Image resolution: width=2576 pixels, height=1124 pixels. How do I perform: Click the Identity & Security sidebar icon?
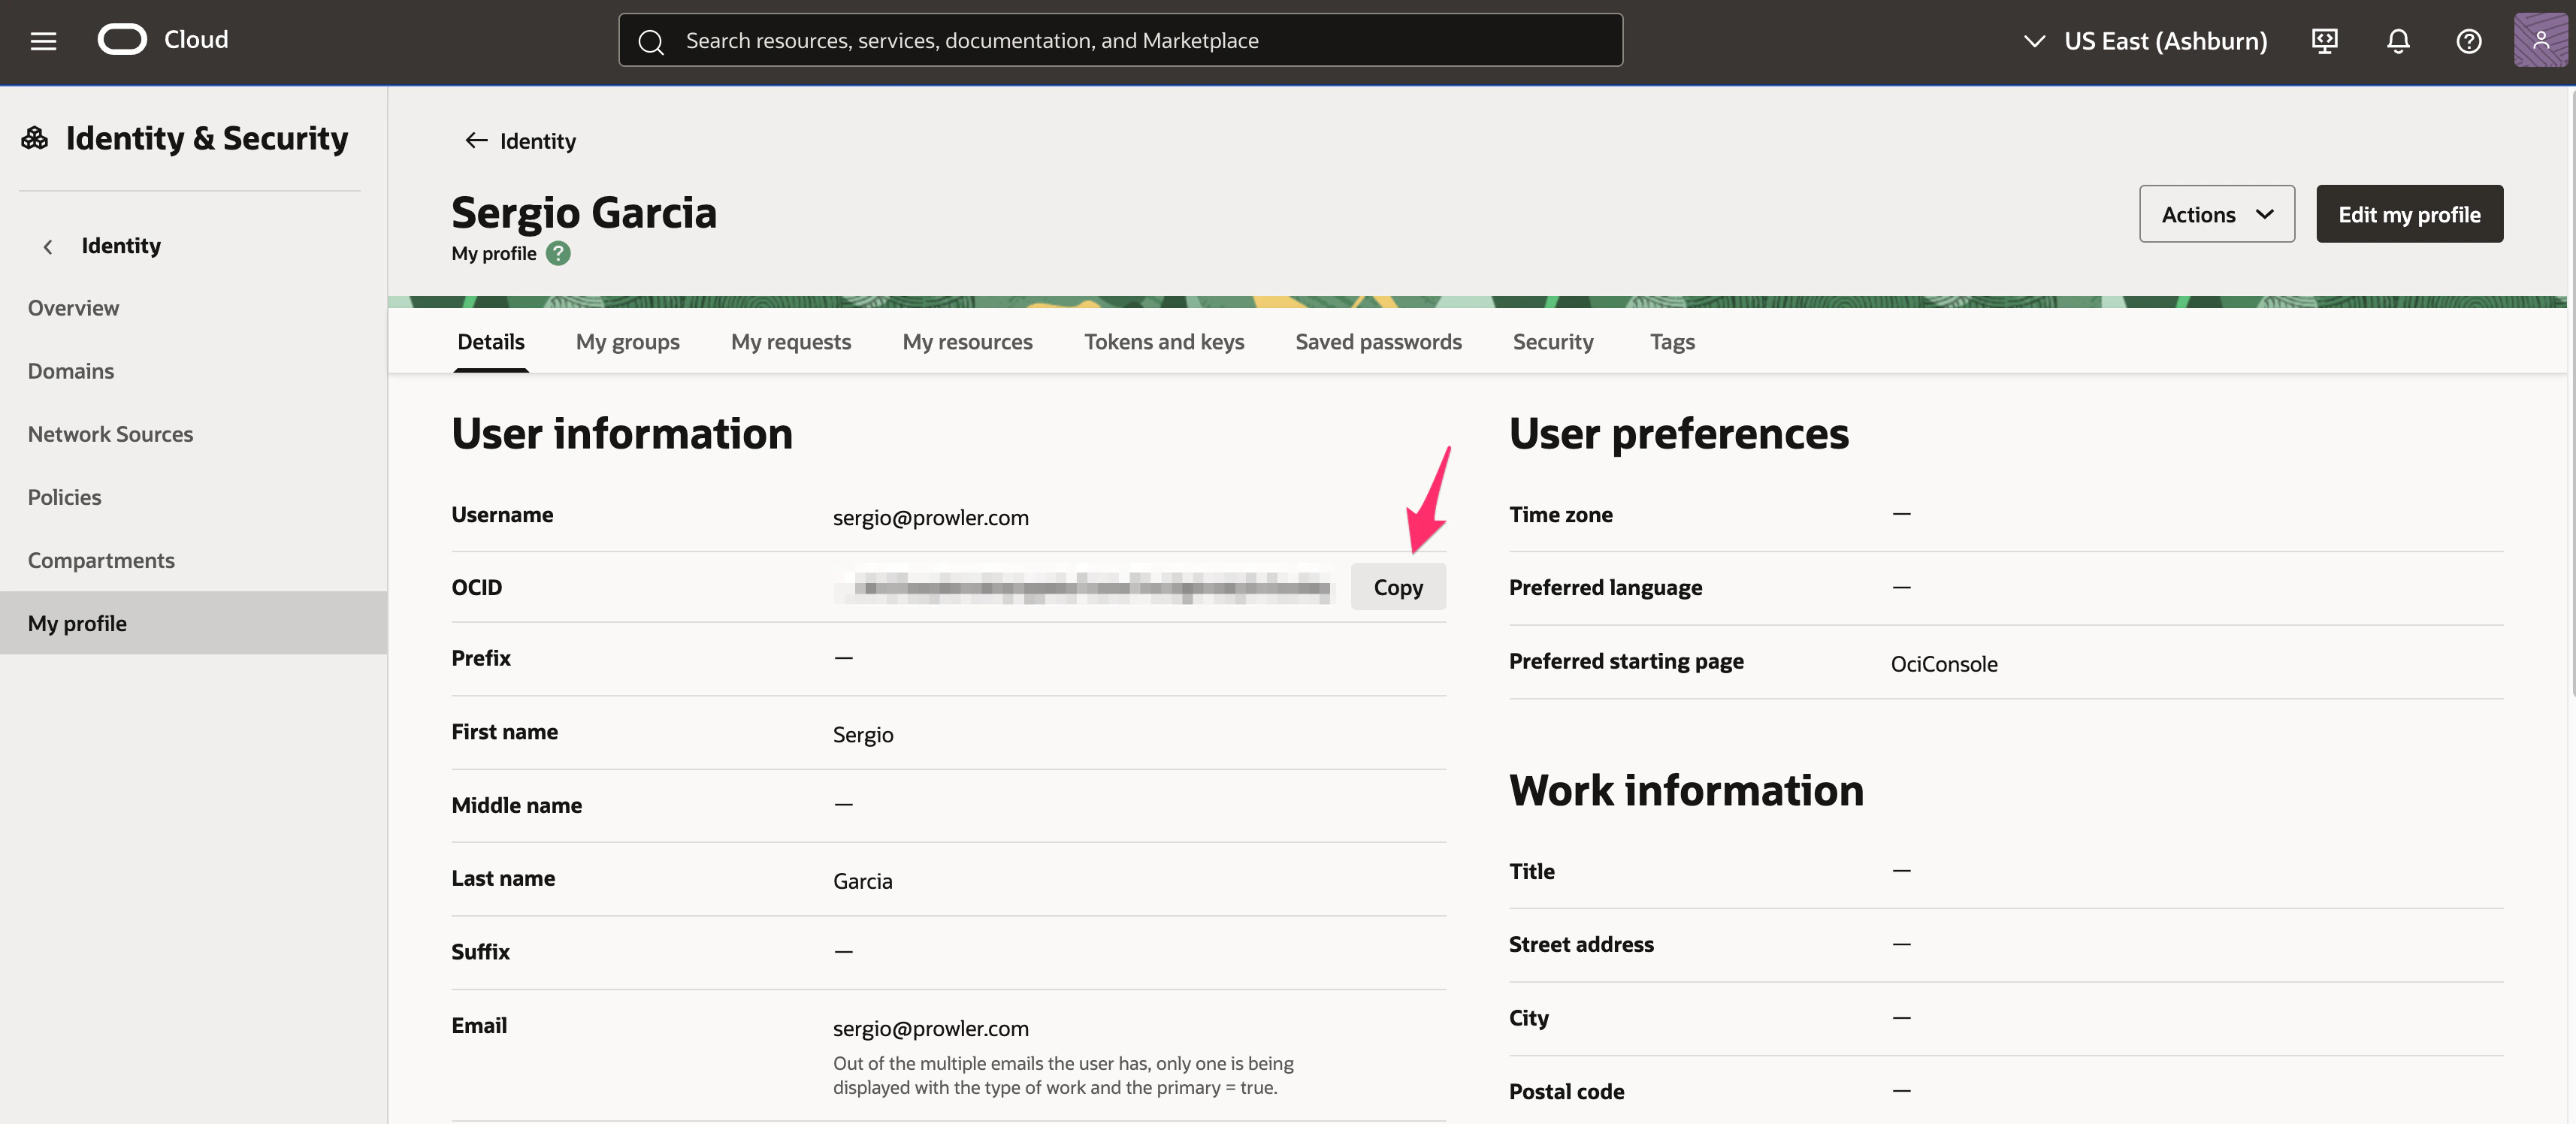click(34, 137)
